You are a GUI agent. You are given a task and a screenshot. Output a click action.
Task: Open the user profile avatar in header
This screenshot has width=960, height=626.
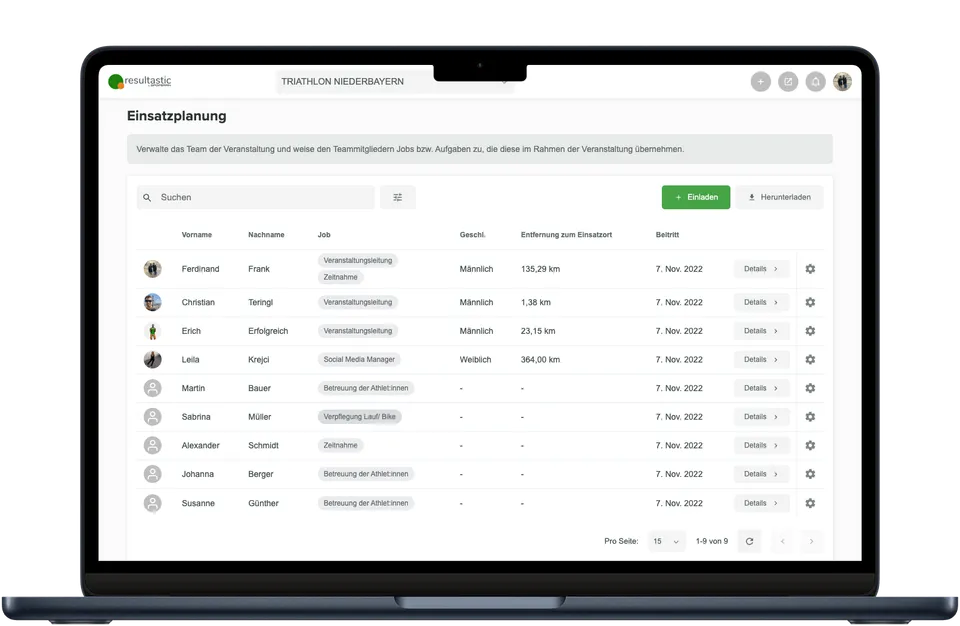click(842, 81)
